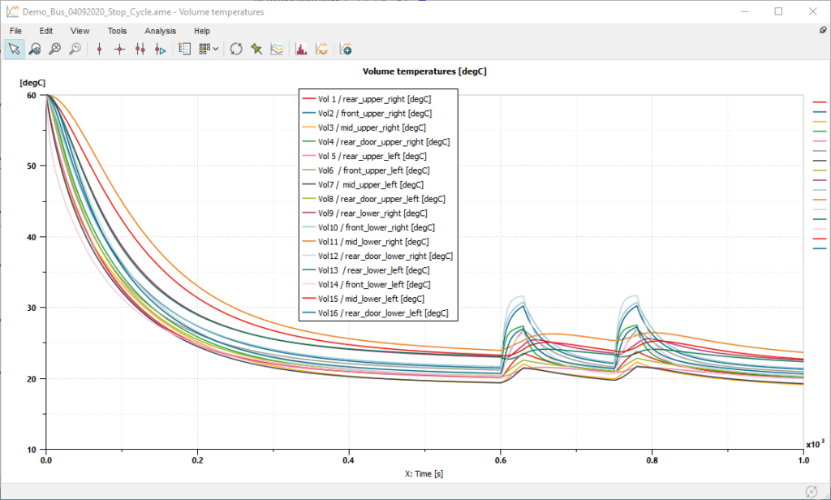
Task: Expand the grid layout dropdown arrow
Action: click(215, 48)
